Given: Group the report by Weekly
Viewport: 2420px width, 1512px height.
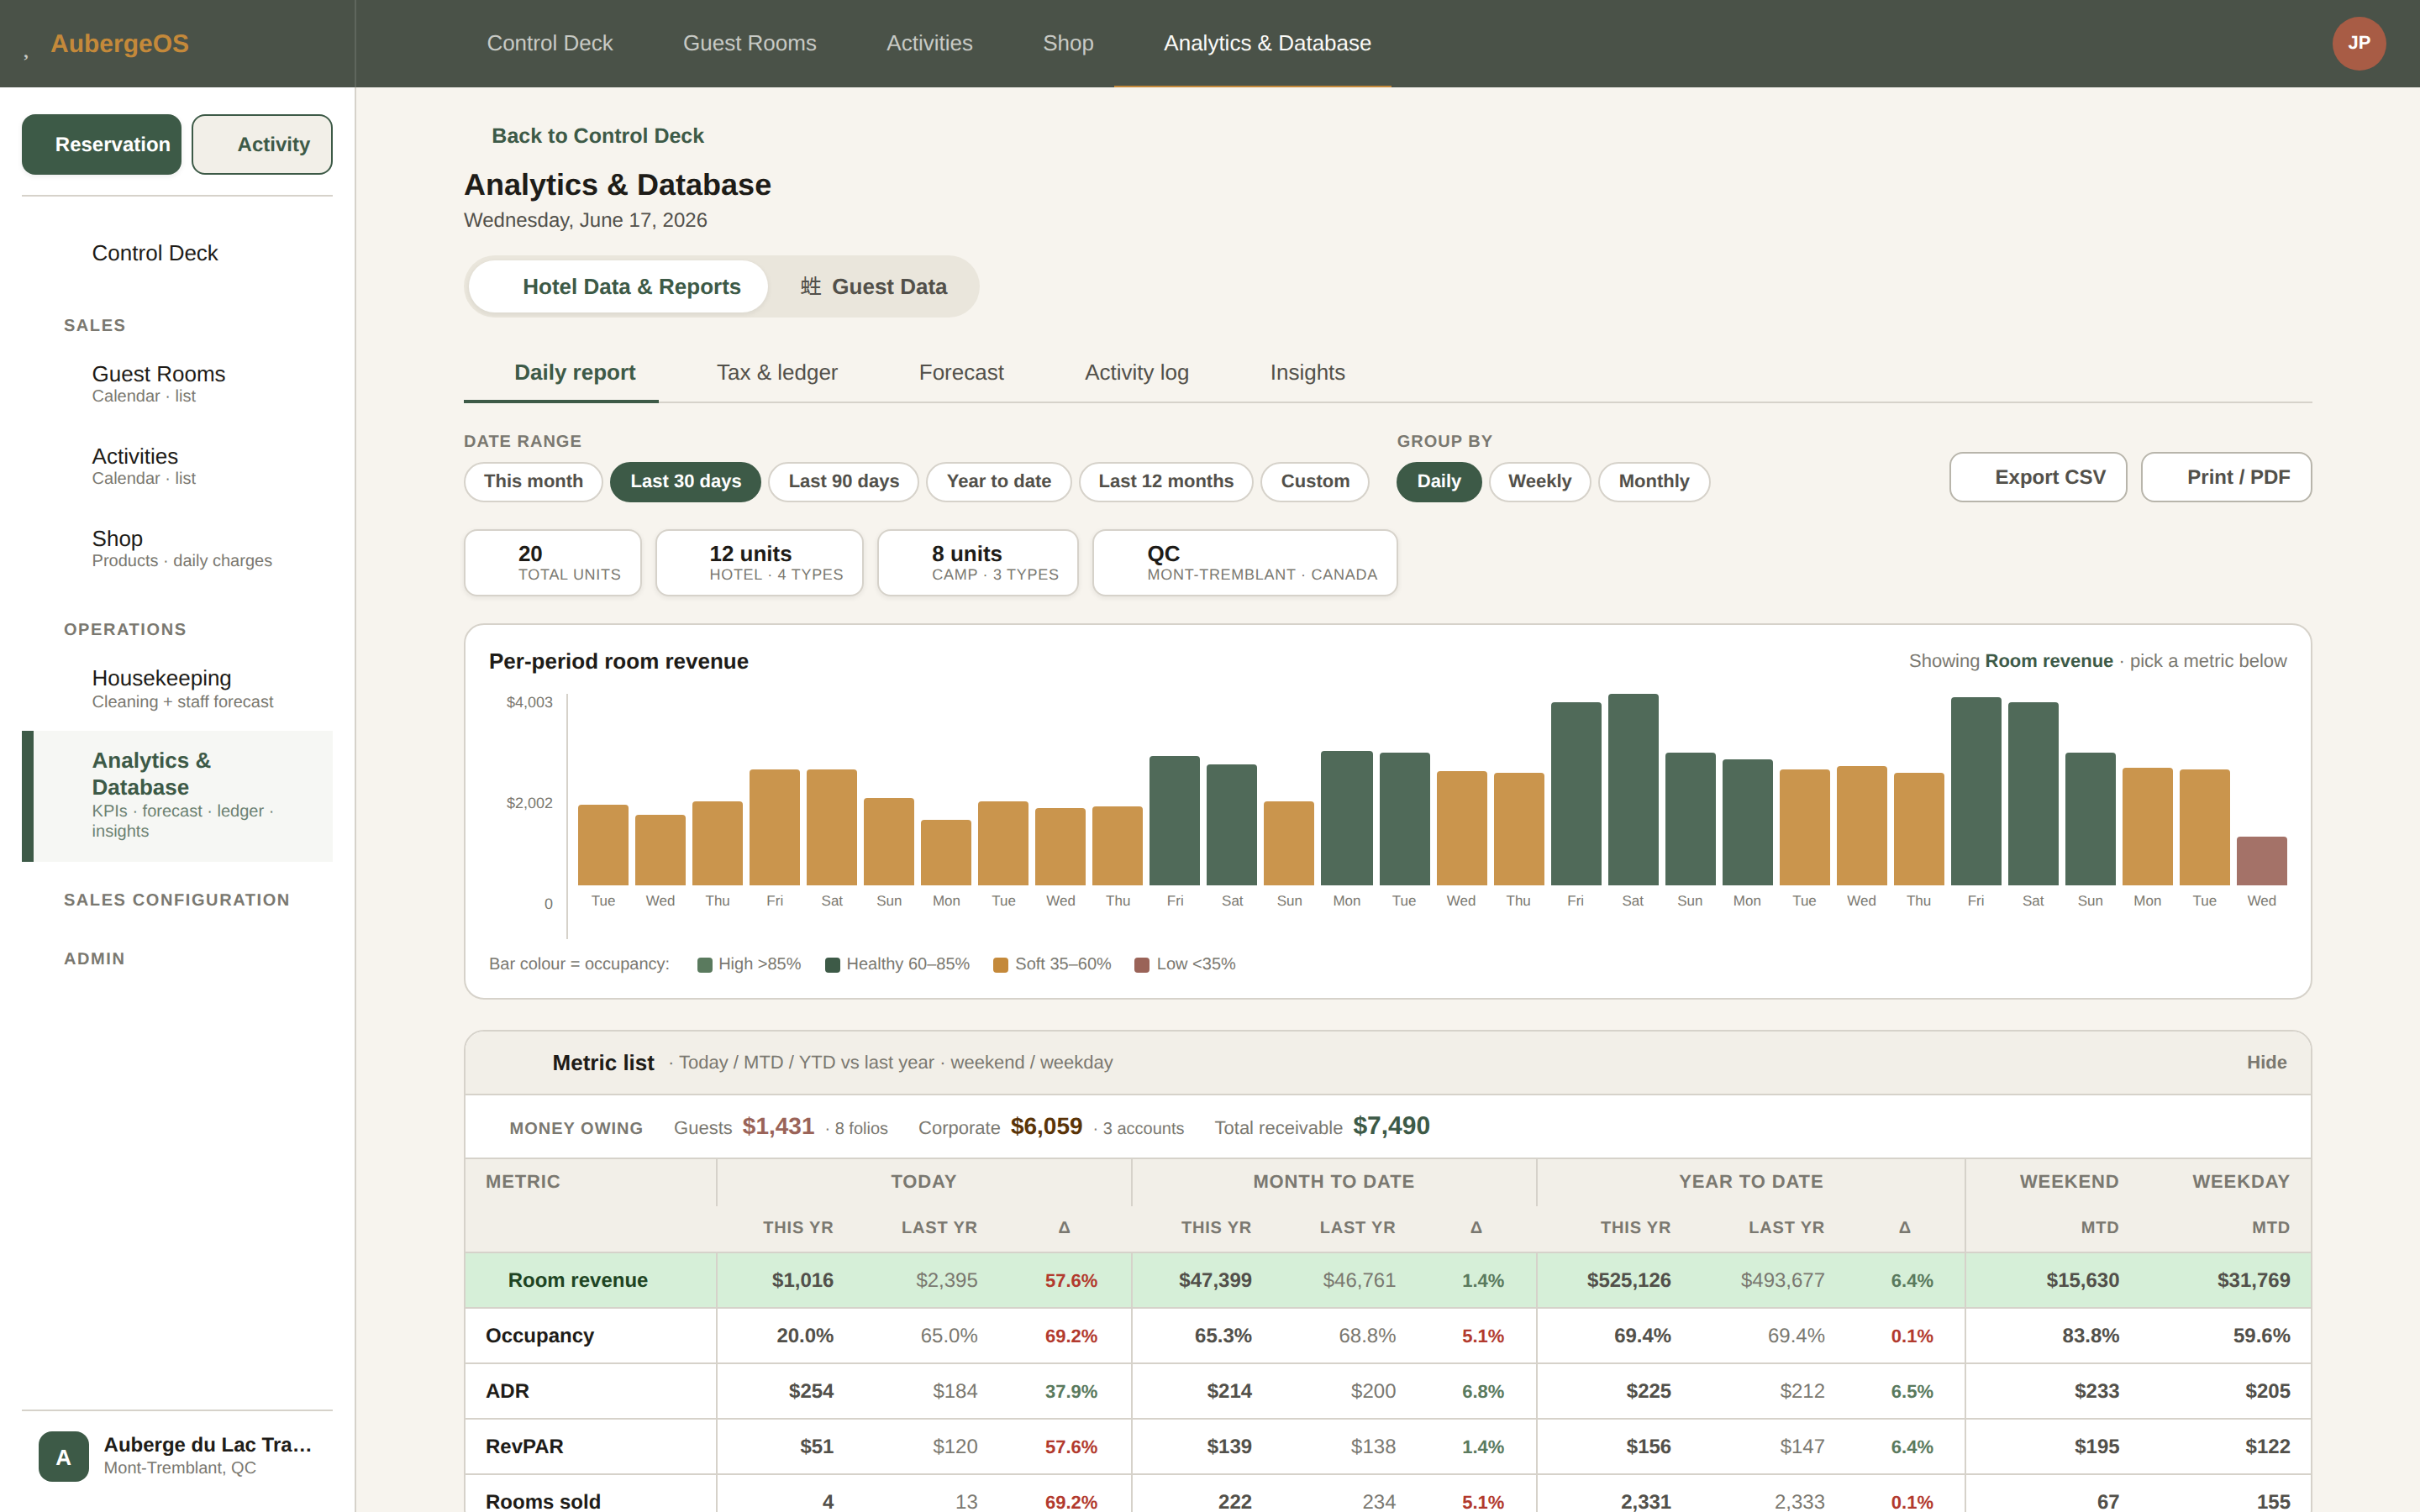Looking at the screenshot, I should tap(1539, 481).
